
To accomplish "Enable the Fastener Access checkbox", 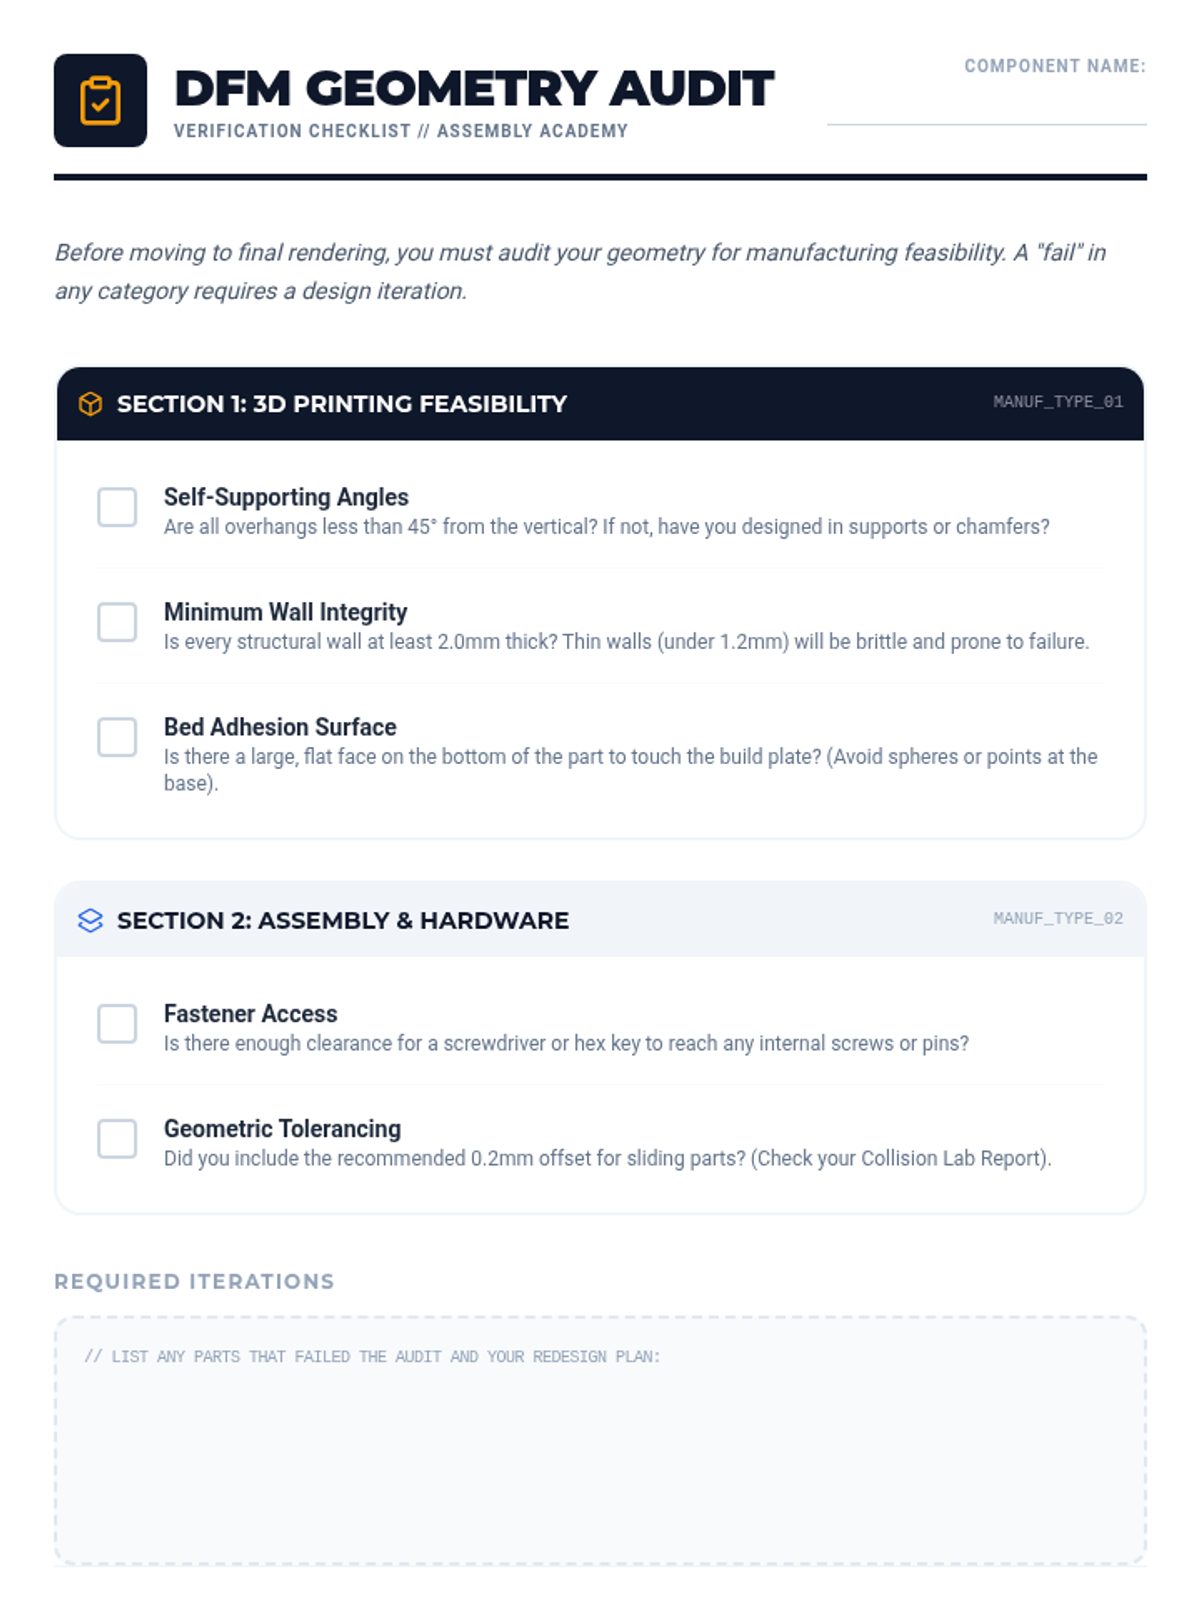I will 117,1024.
